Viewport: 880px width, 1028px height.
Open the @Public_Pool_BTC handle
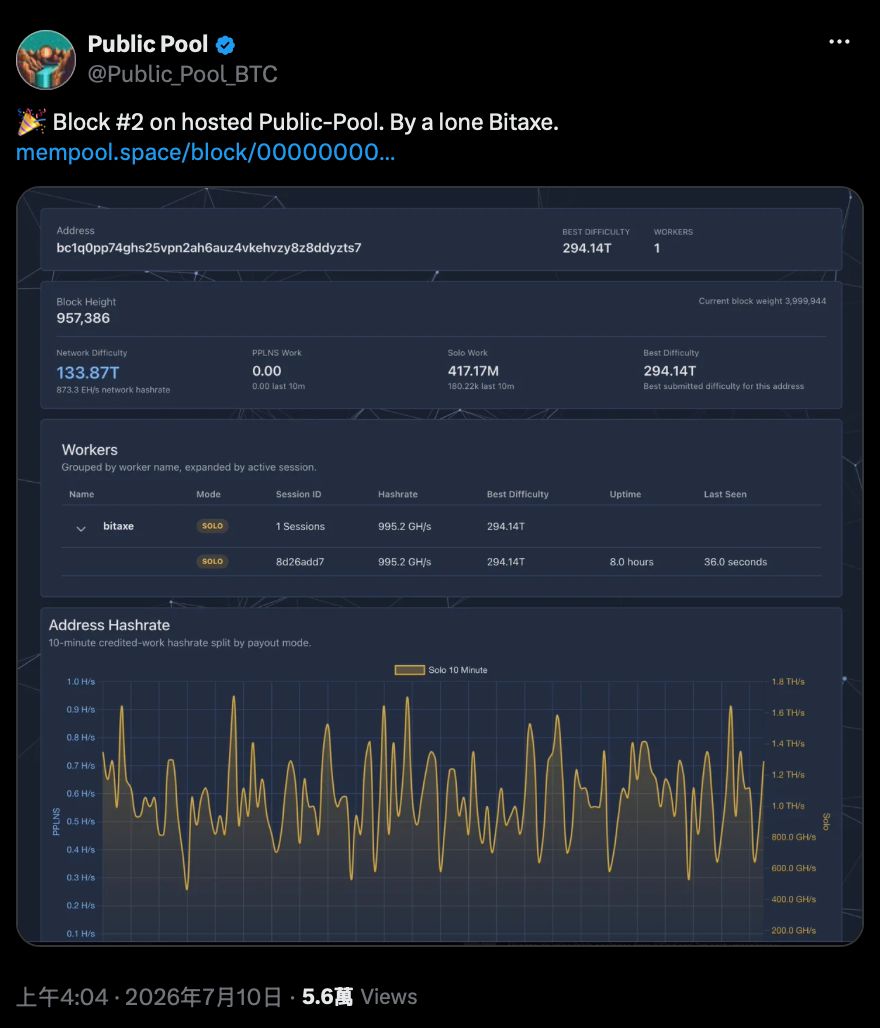point(182,74)
